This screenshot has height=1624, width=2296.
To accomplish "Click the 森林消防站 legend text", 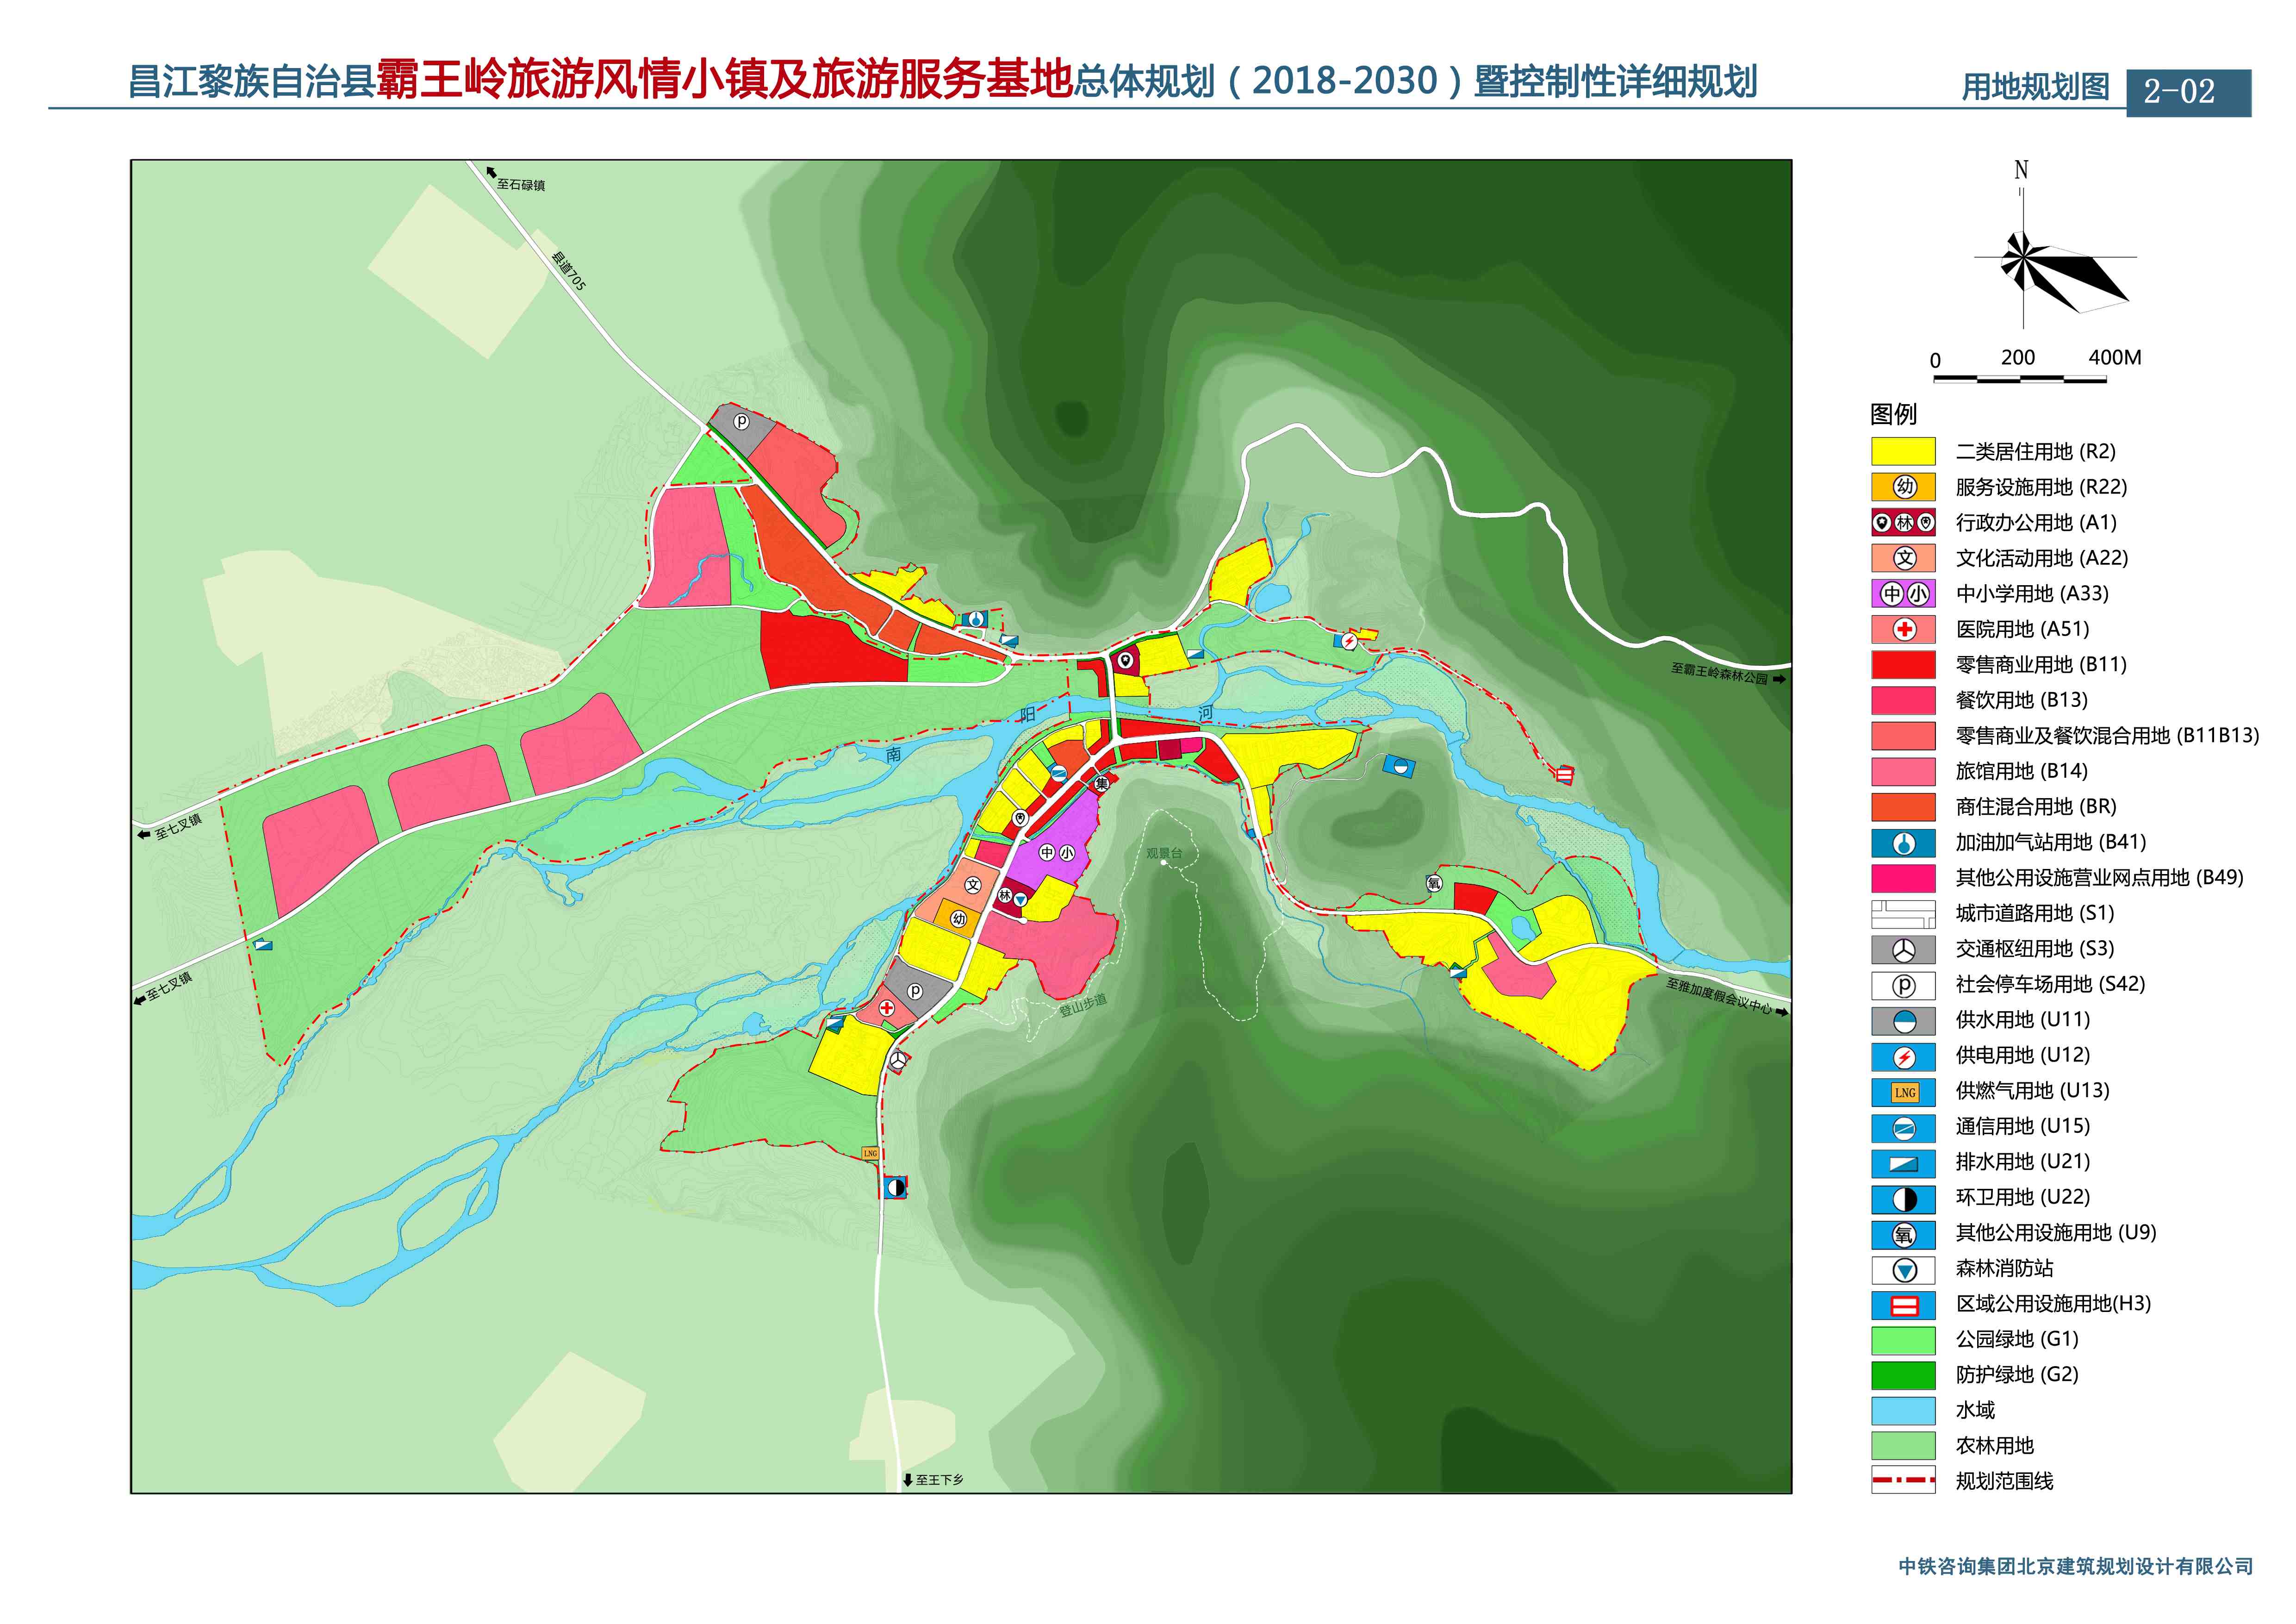I will [x=2004, y=1268].
